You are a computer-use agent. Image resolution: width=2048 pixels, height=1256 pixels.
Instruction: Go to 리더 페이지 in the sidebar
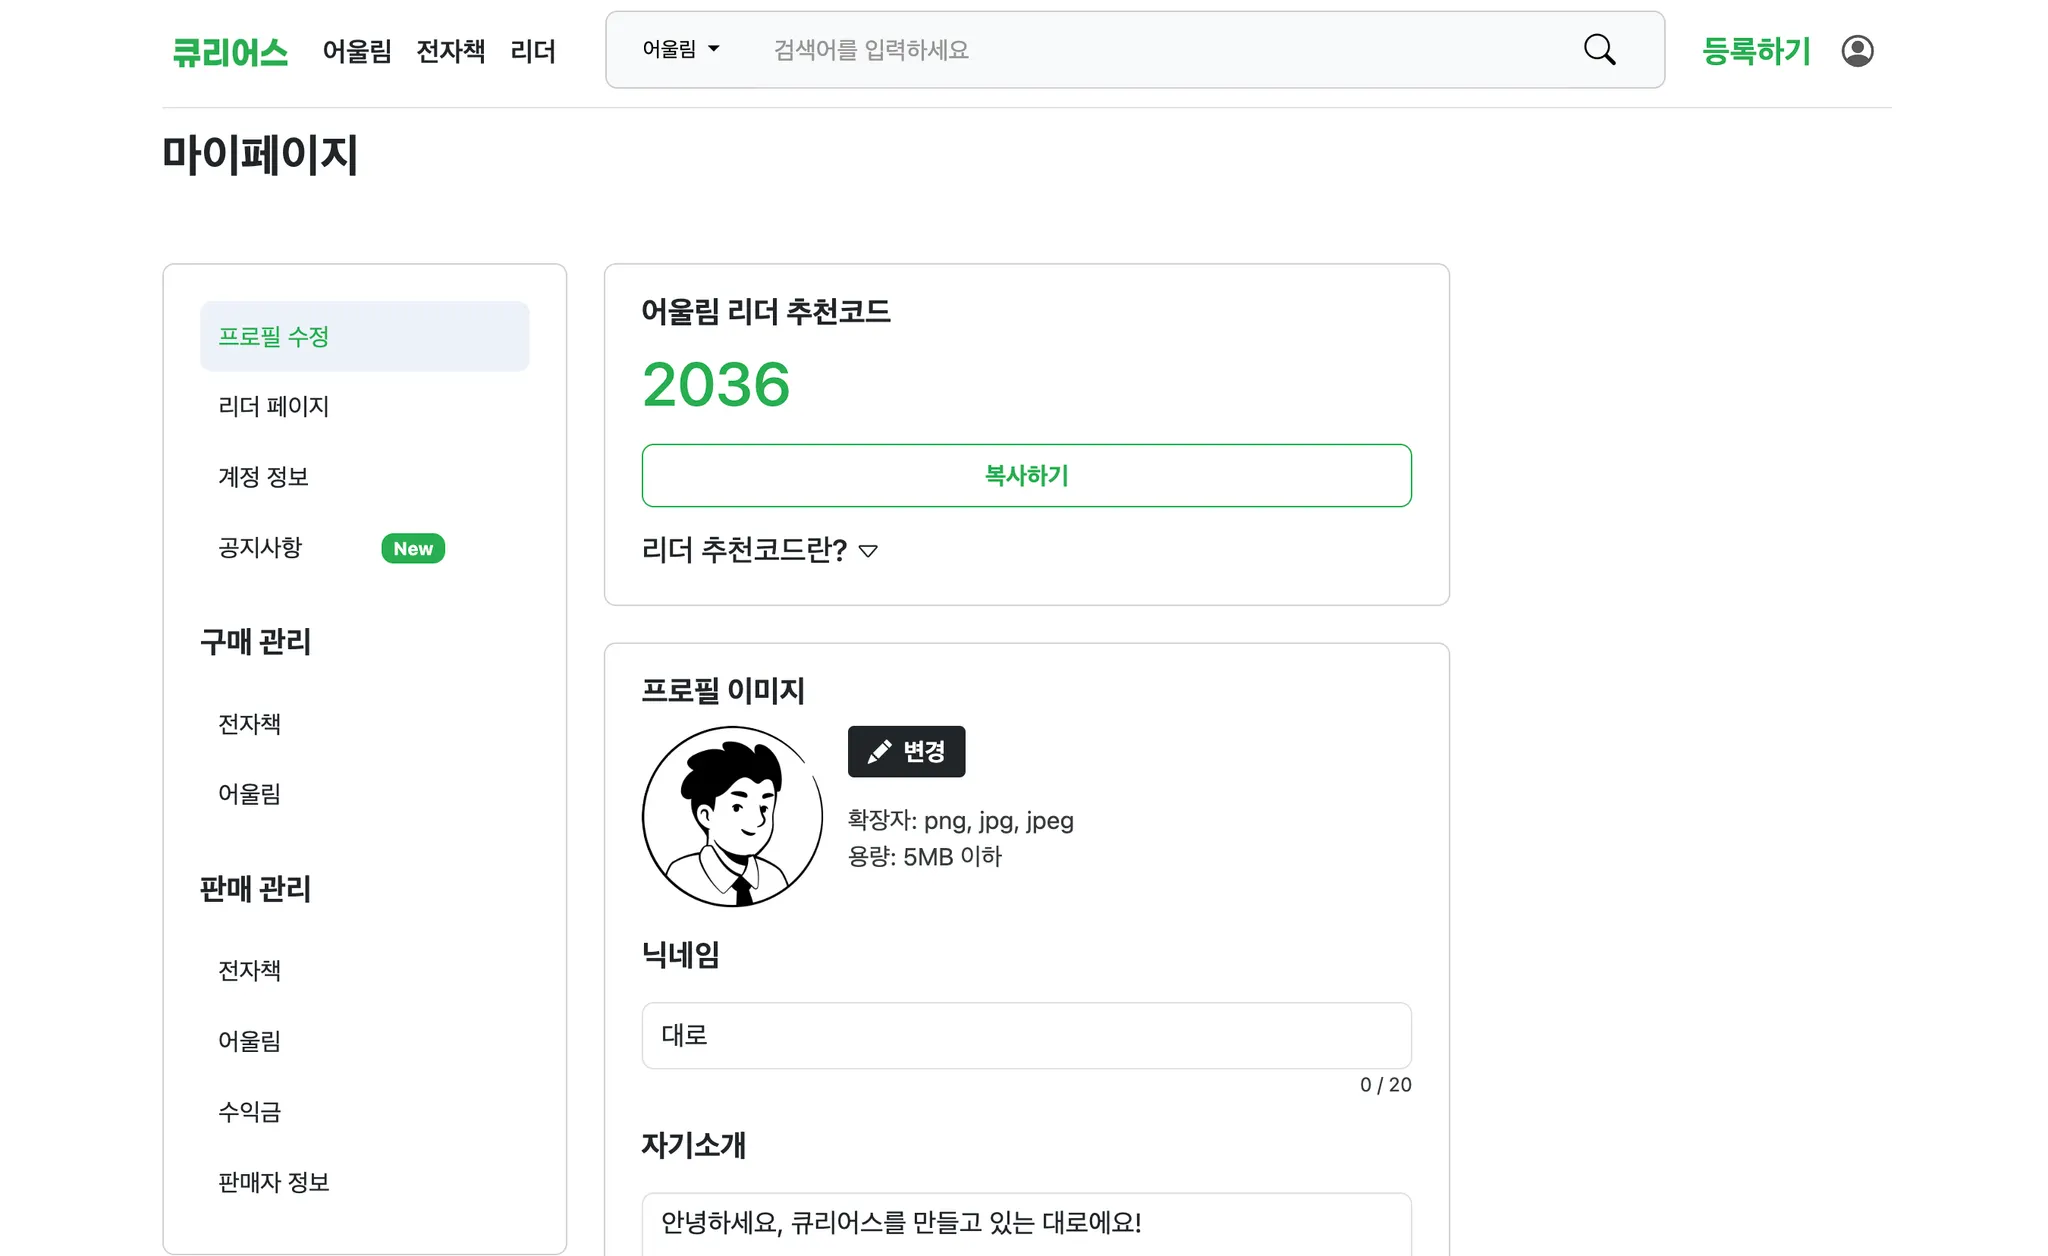click(273, 406)
